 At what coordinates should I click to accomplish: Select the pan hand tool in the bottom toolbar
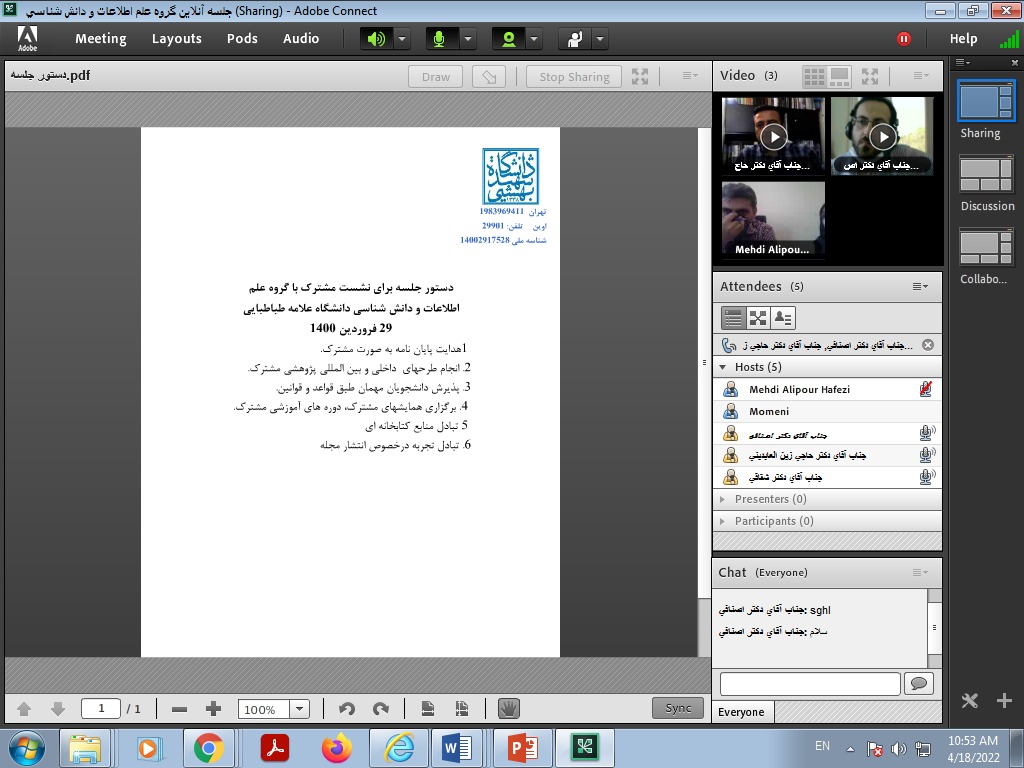tap(509, 708)
